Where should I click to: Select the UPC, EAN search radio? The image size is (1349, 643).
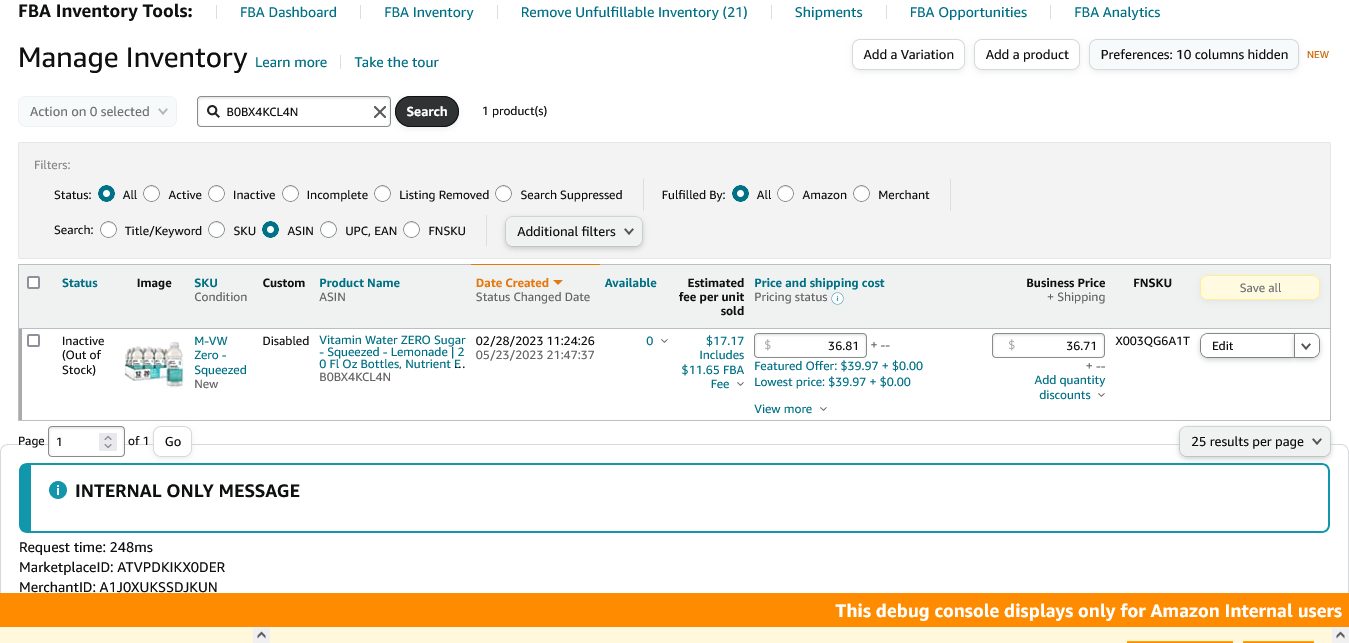329,230
